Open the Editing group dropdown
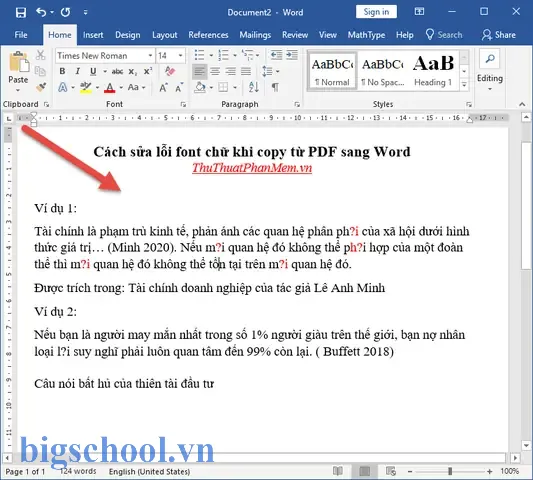The height and width of the screenshot is (480, 533). (x=489, y=71)
